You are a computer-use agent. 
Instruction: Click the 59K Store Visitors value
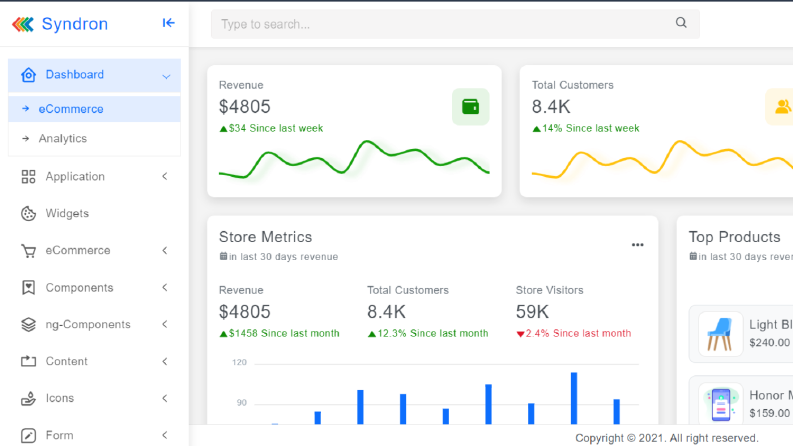point(532,312)
